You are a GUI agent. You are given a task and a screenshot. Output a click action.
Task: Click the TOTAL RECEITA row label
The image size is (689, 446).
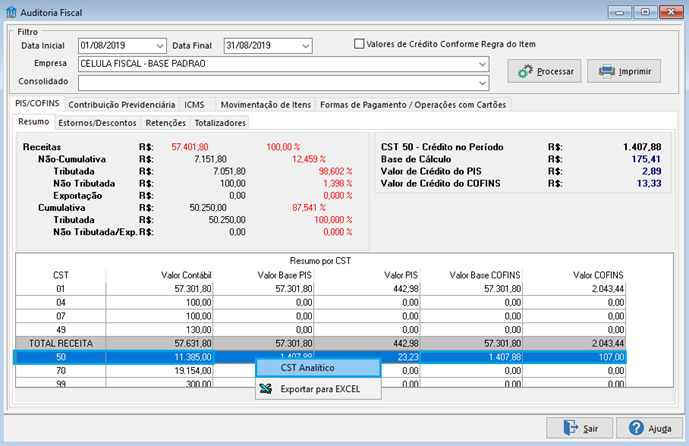[61, 343]
